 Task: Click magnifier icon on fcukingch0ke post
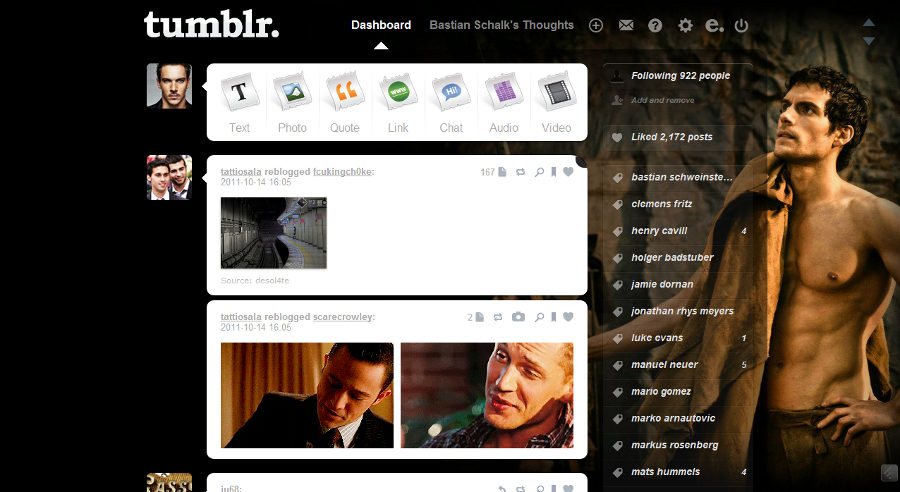(539, 172)
